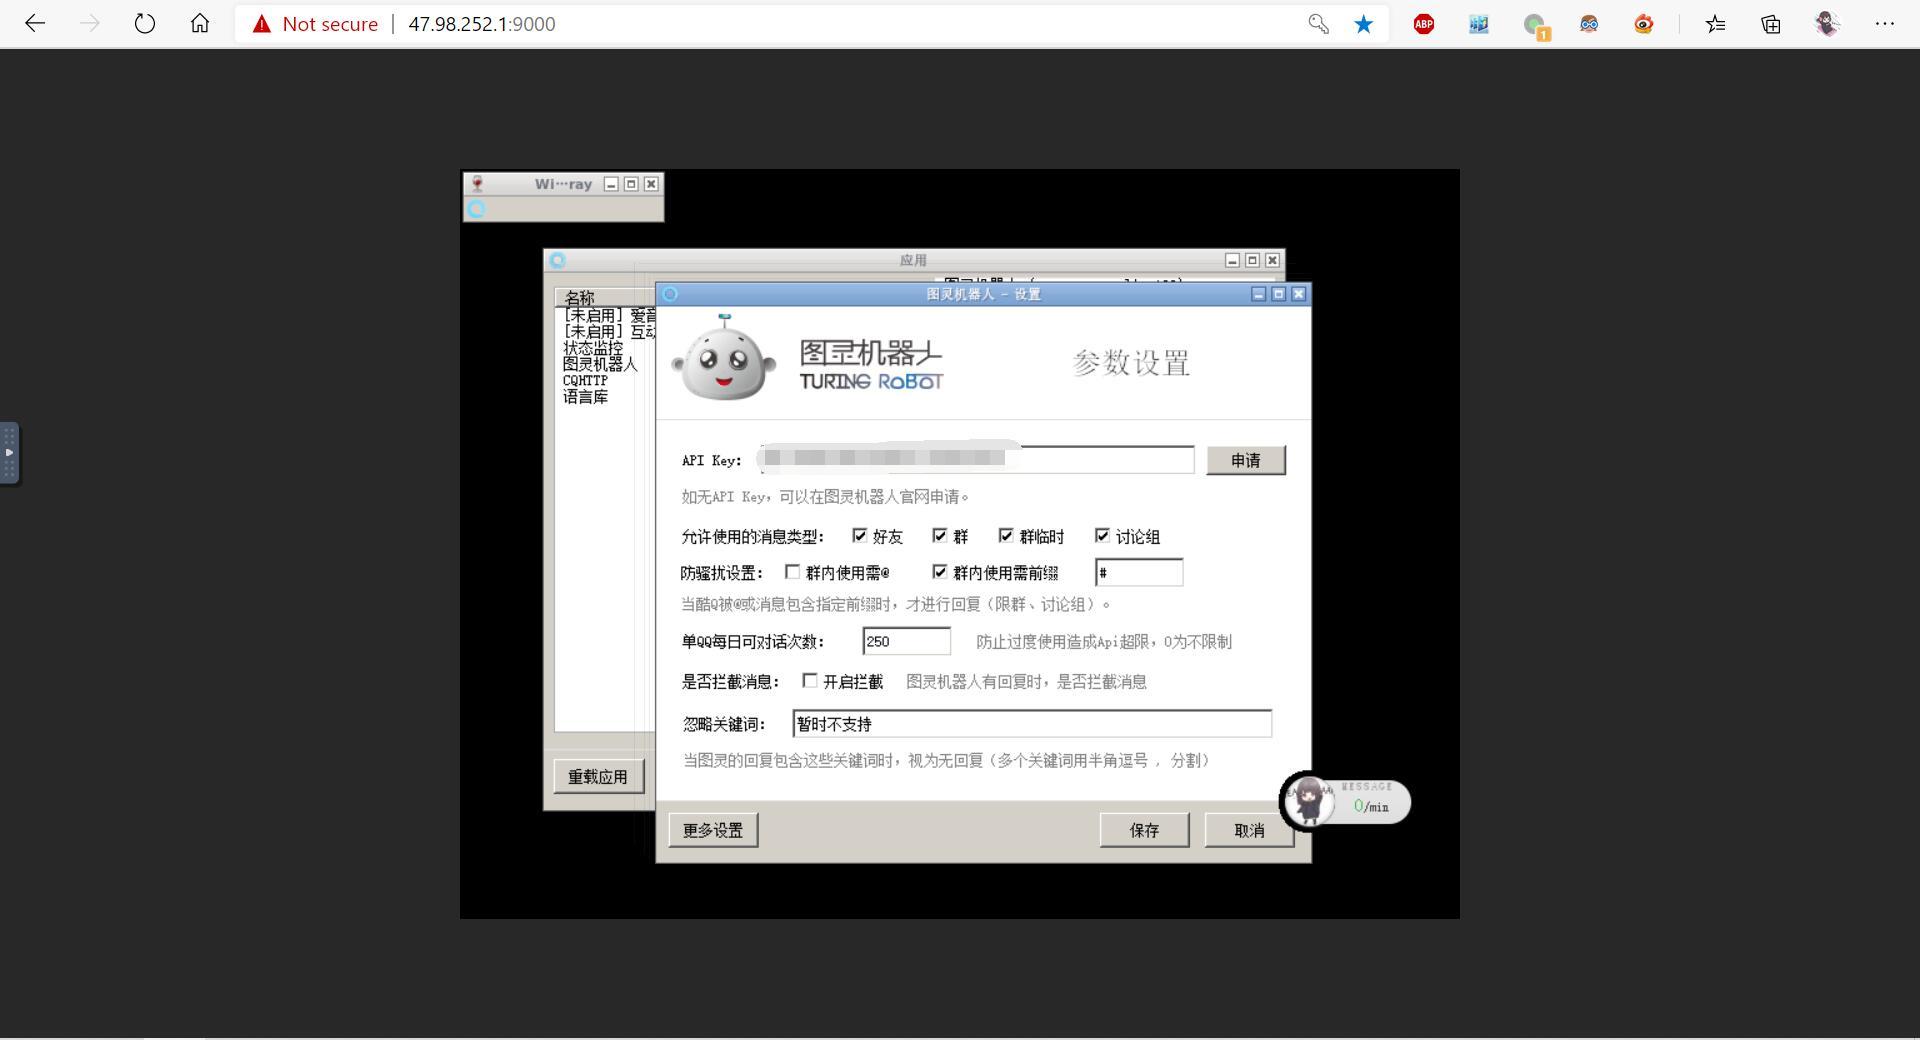Click the blue favorite star icon
Screen dimensions: 1920x1040
(x=1364, y=24)
